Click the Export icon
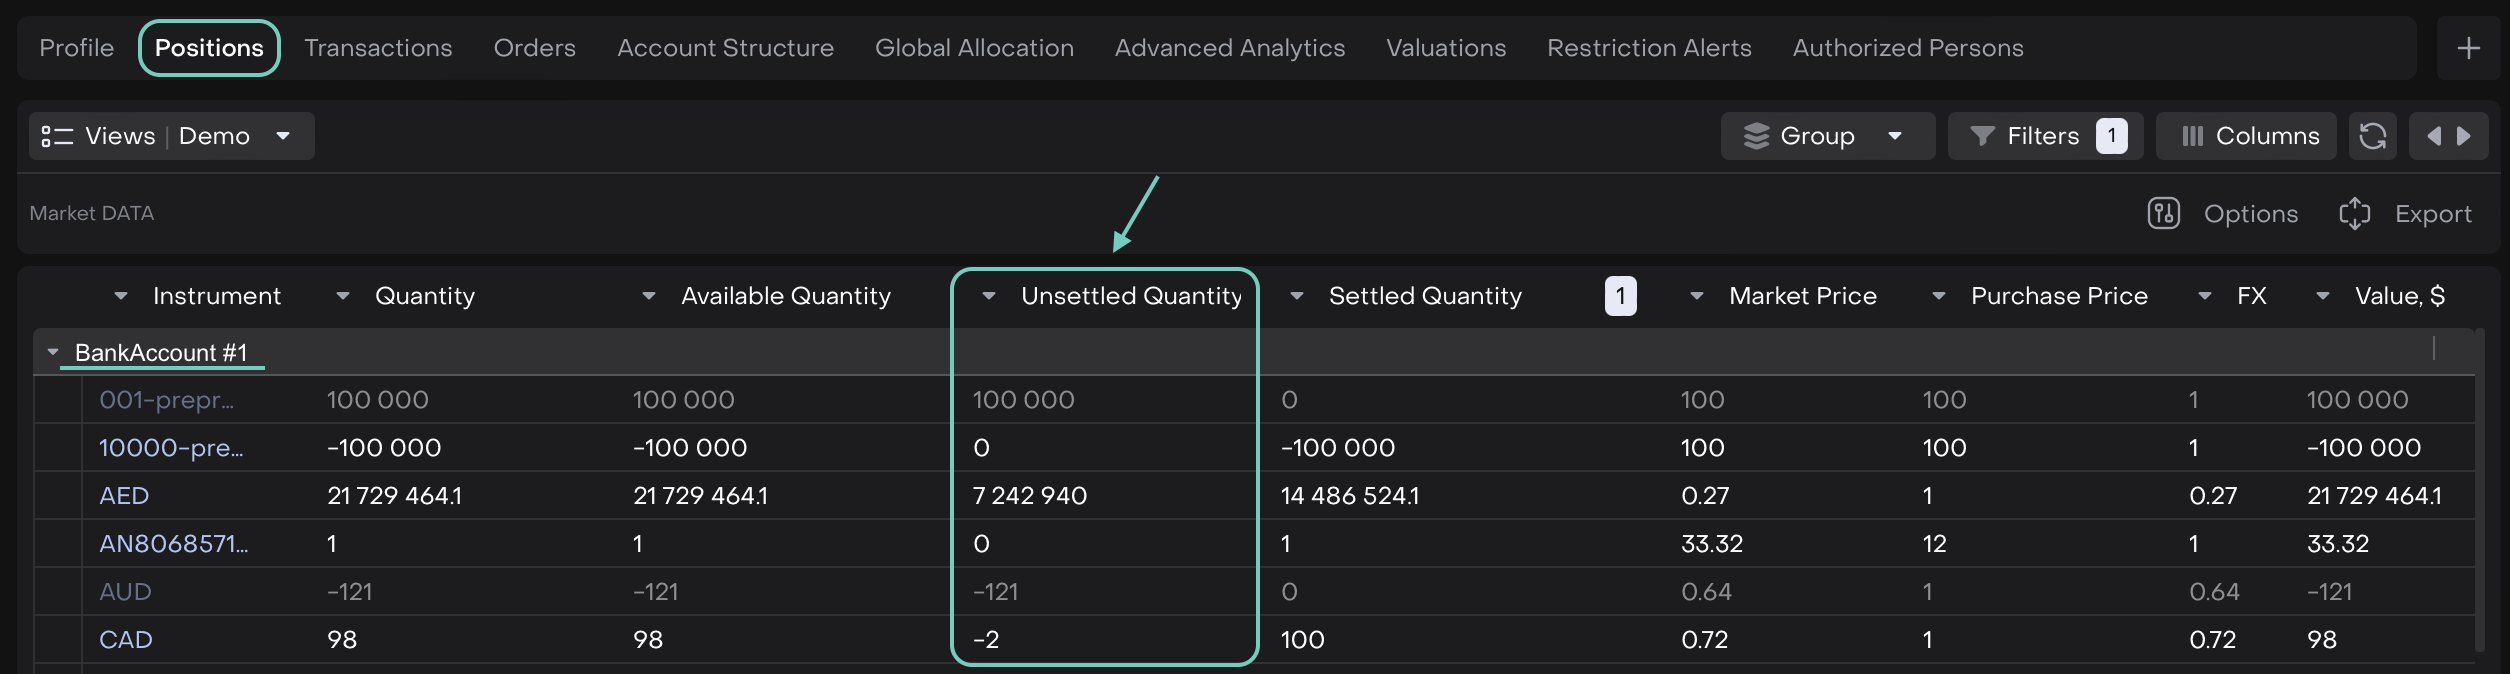Viewport: 2510px width, 674px height. coord(2354,213)
